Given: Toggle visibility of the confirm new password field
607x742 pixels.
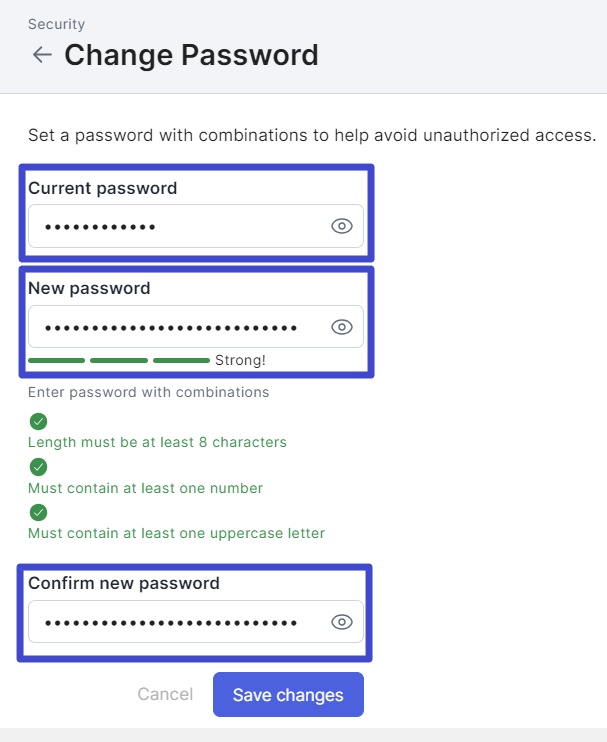Looking at the screenshot, I should coord(342,622).
